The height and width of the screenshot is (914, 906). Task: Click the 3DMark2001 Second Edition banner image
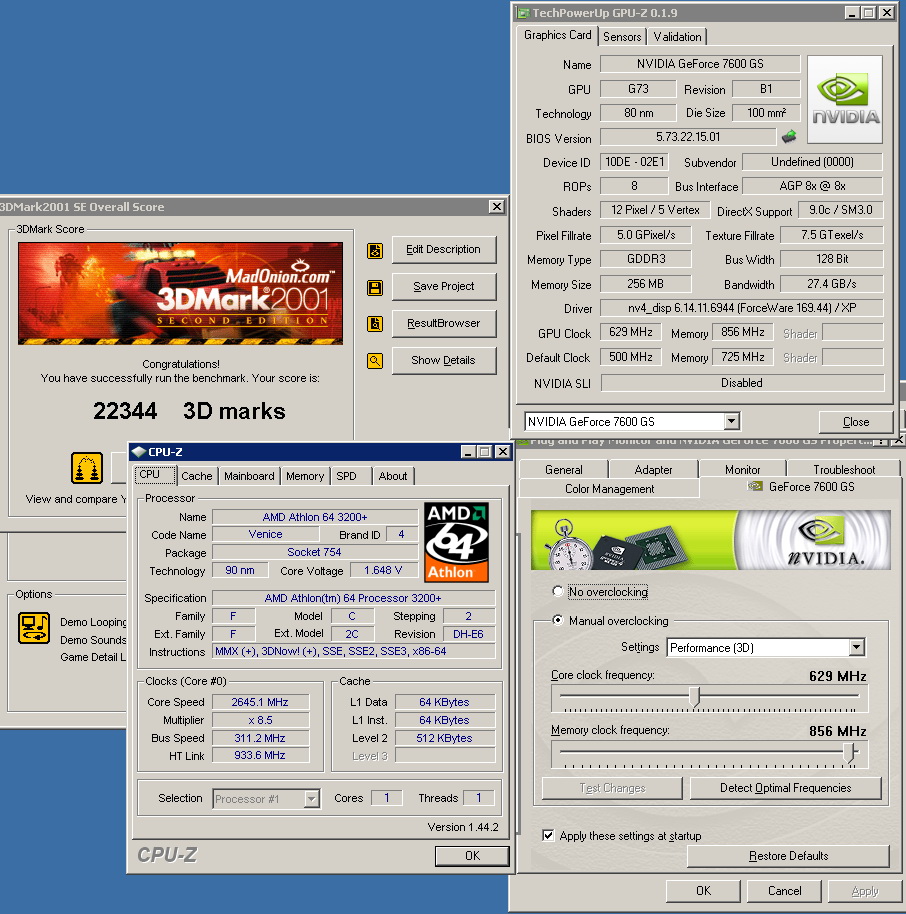pyautogui.click(x=180, y=293)
